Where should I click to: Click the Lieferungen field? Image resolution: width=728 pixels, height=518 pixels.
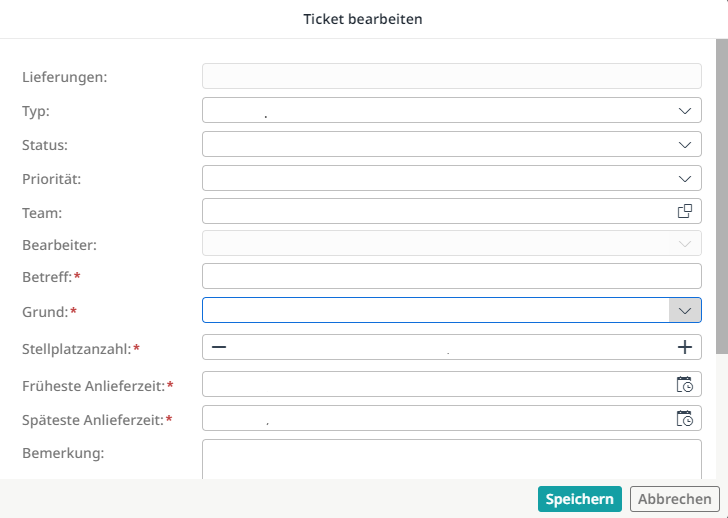(x=452, y=76)
